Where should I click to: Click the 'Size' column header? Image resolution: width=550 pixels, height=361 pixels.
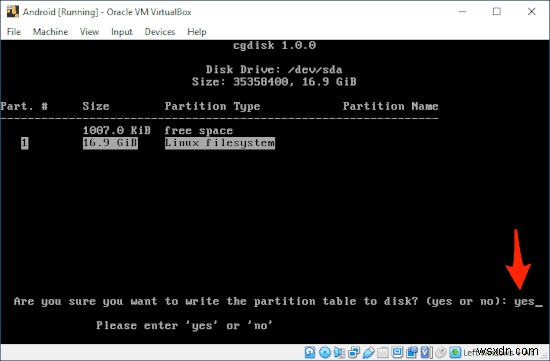(x=96, y=106)
